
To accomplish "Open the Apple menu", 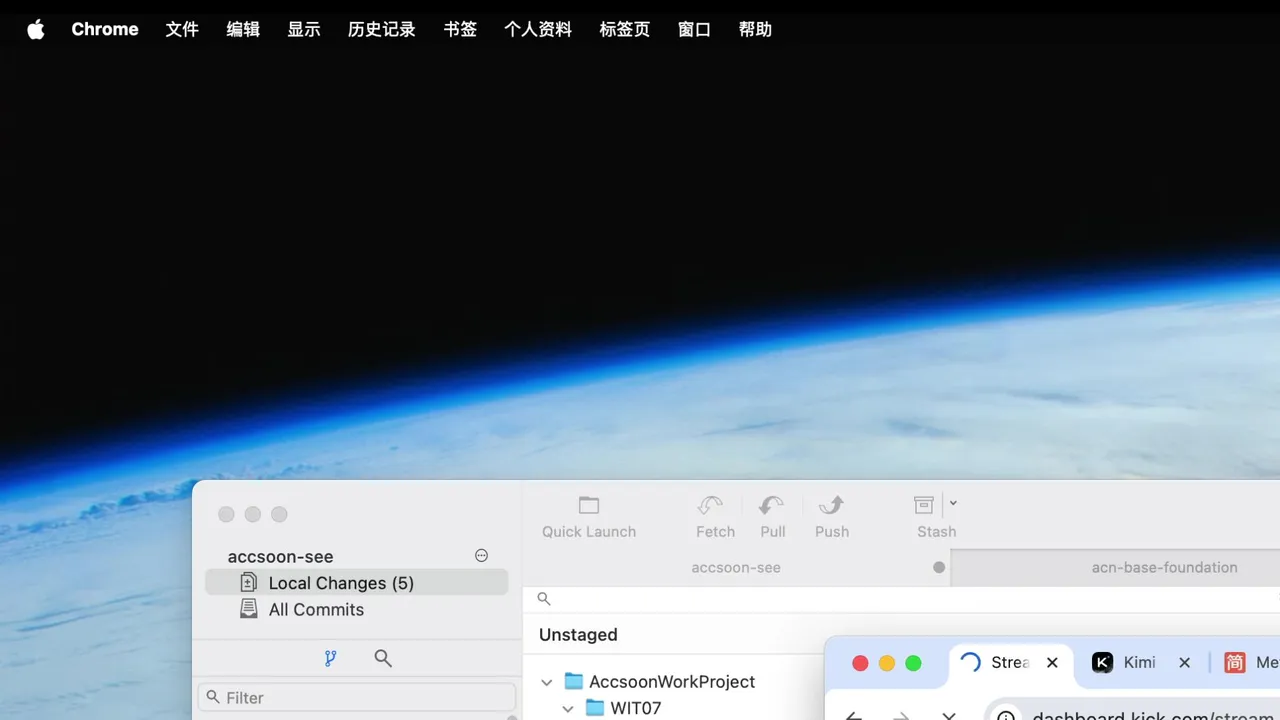I will [36, 29].
